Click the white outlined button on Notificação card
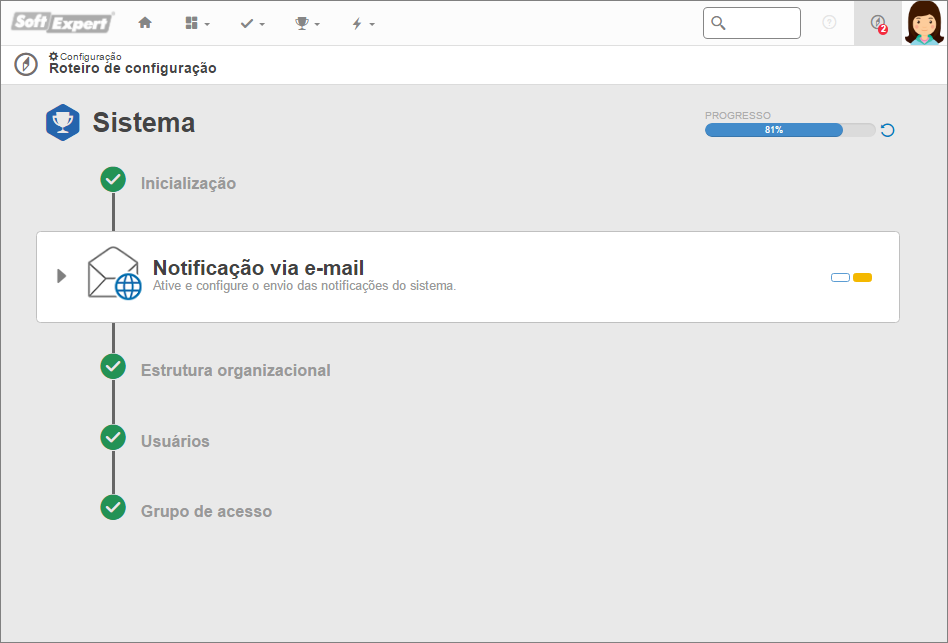This screenshot has width=948, height=643. pyautogui.click(x=840, y=277)
